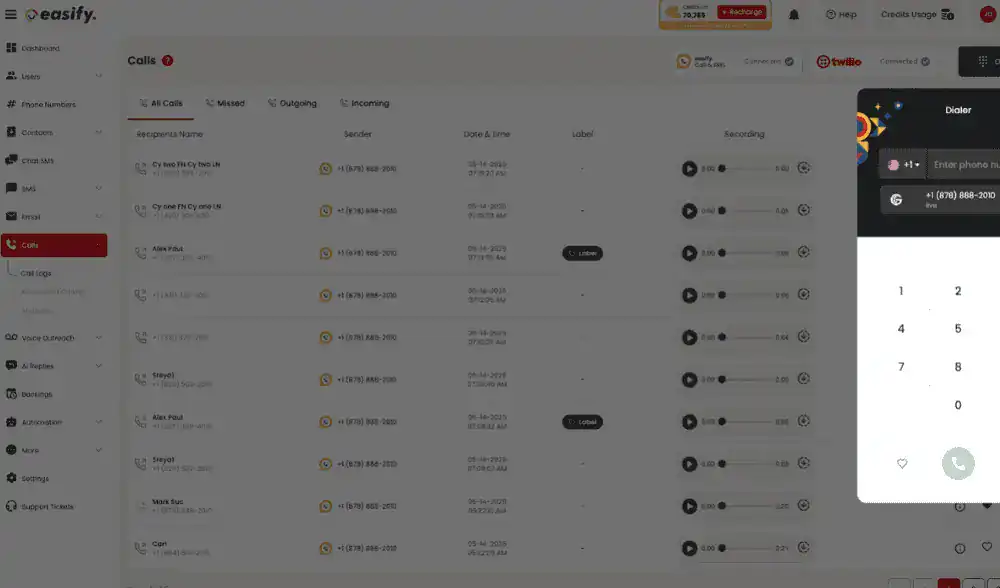Play the Mark Suc call recording
The height and width of the screenshot is (588, 1000).
[689, 506]
